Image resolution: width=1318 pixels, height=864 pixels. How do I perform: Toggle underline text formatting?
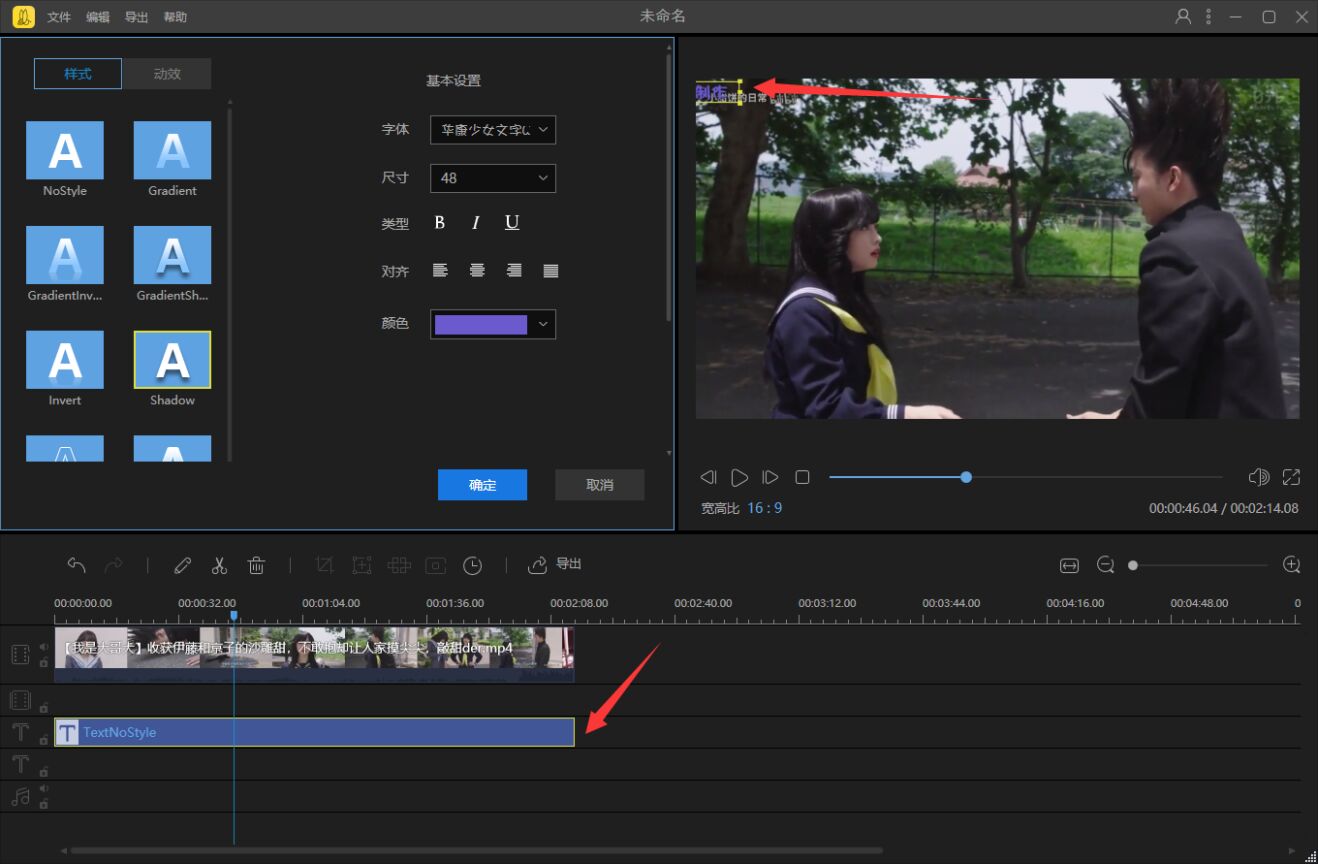click(512, 222)
